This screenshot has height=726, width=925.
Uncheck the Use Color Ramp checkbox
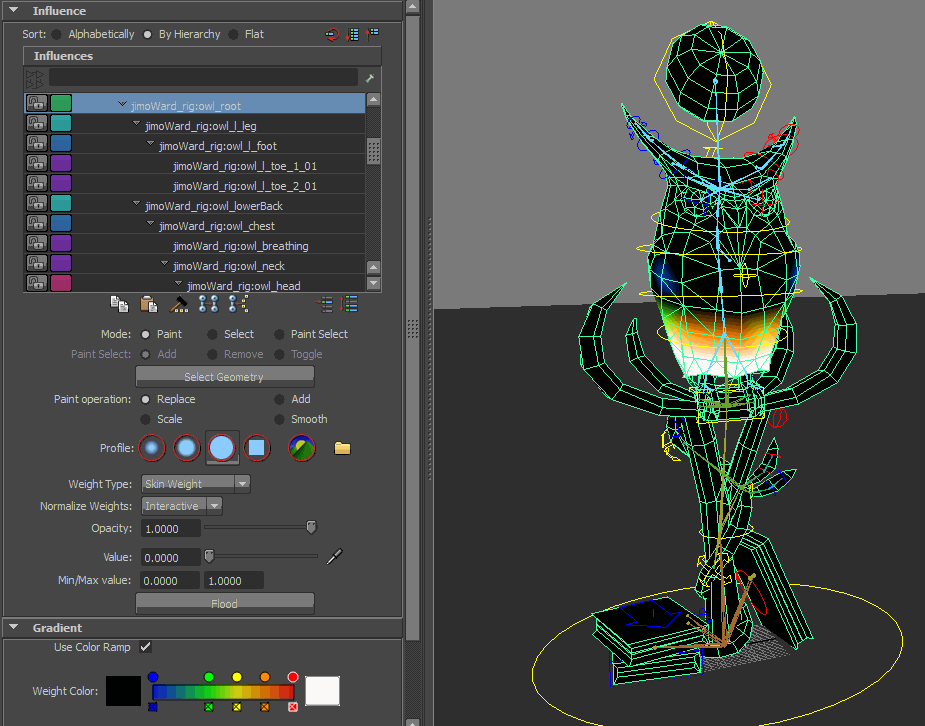click(x=146, y=647)
